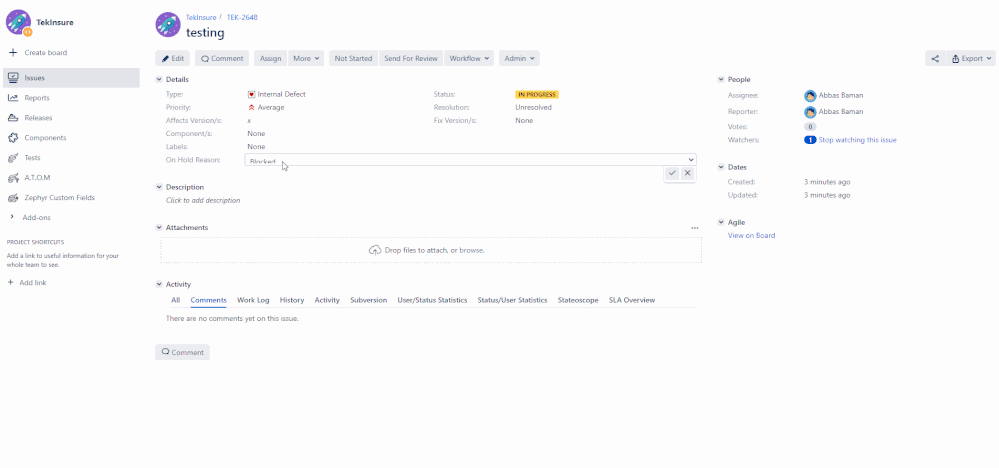999x468 pixels.
Task: Click the Assign button
Action: pos(271,59)
